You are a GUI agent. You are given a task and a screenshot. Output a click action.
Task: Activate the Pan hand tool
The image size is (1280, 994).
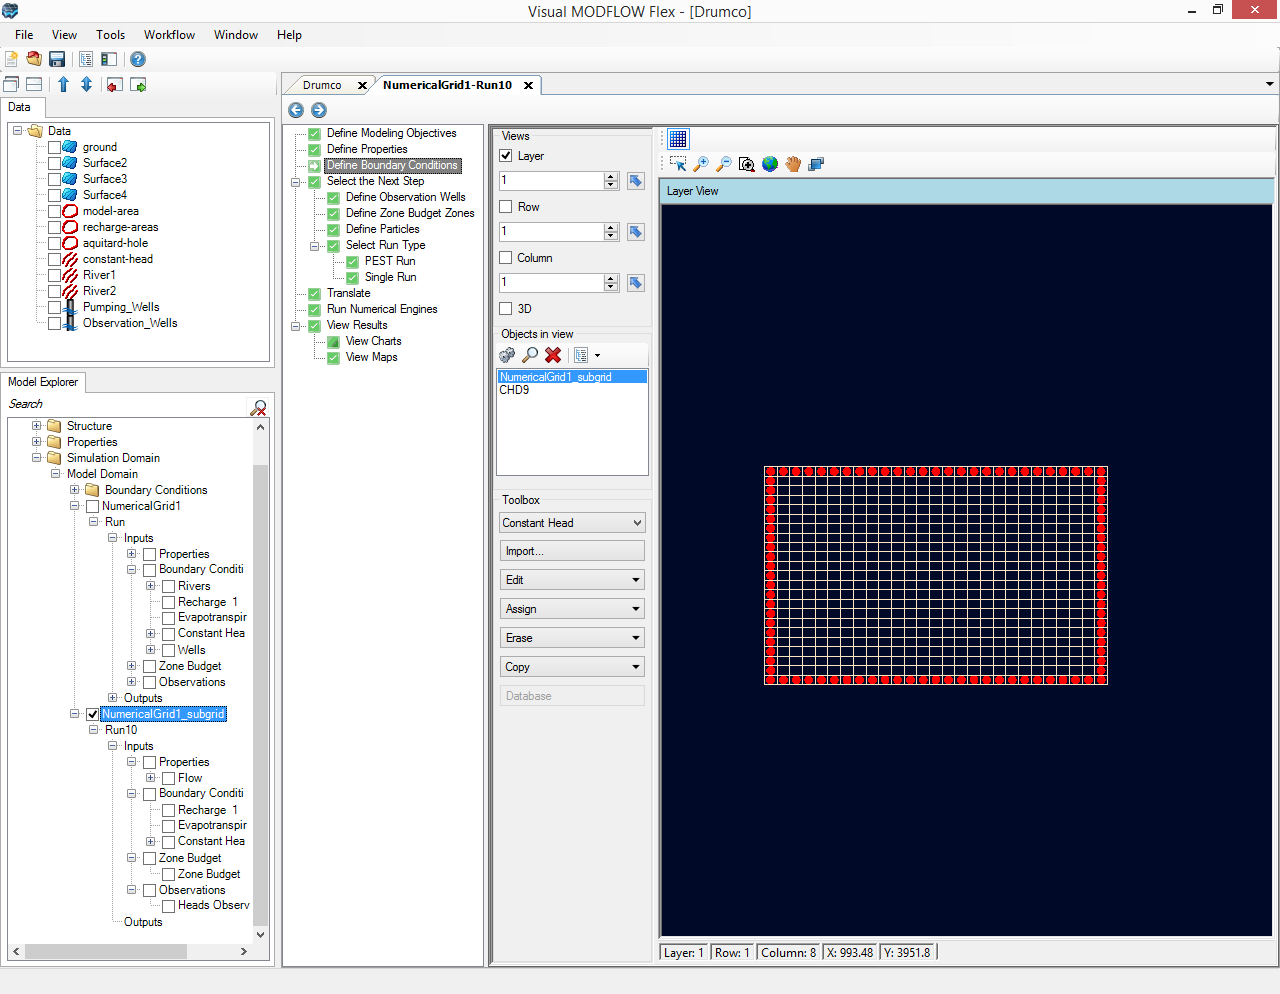793,164
